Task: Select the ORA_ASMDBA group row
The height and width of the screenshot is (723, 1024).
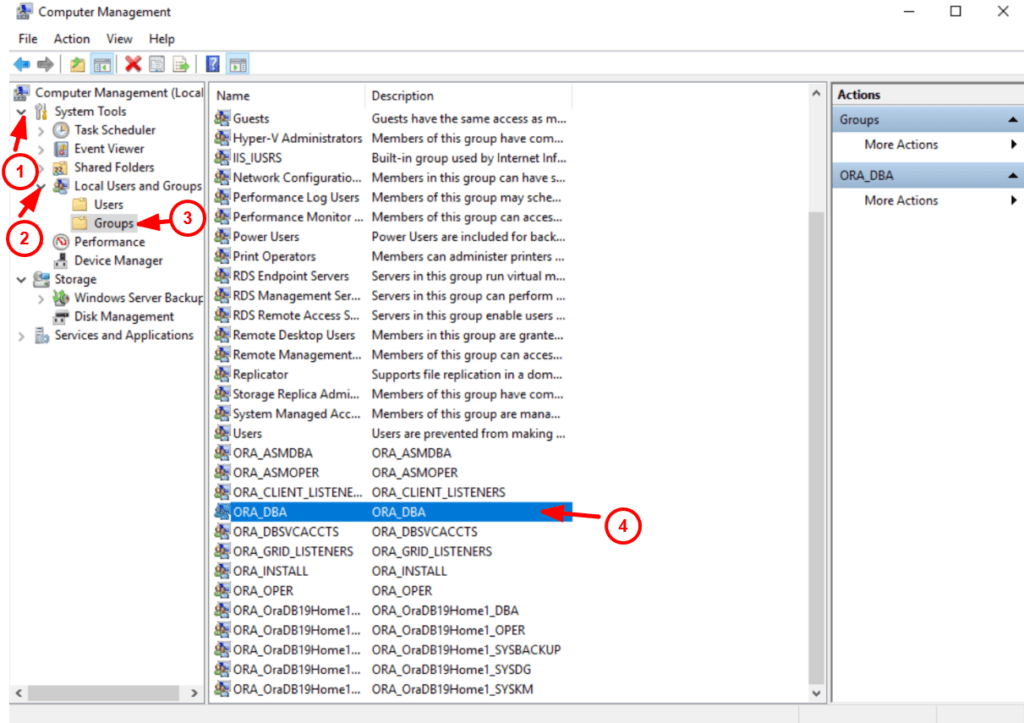Action: click(x=392, y=453)
